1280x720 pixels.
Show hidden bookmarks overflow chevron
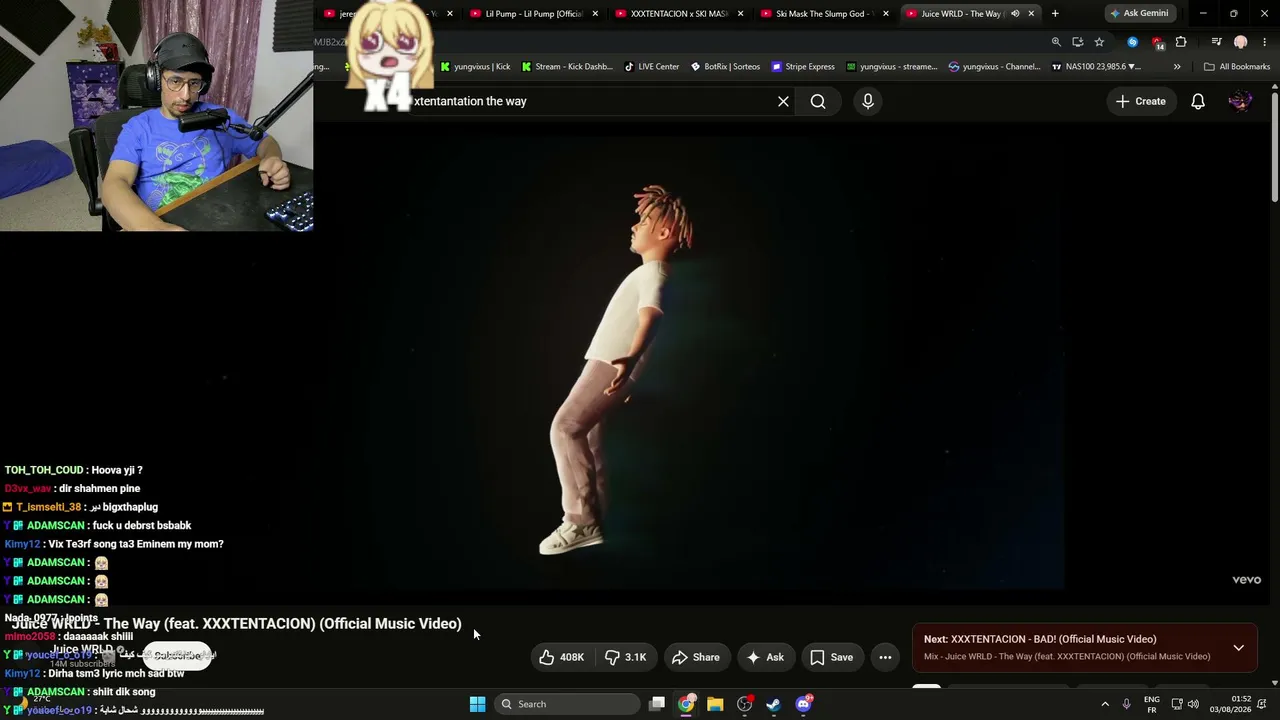pyautogui.click(x=1177, y=67)
